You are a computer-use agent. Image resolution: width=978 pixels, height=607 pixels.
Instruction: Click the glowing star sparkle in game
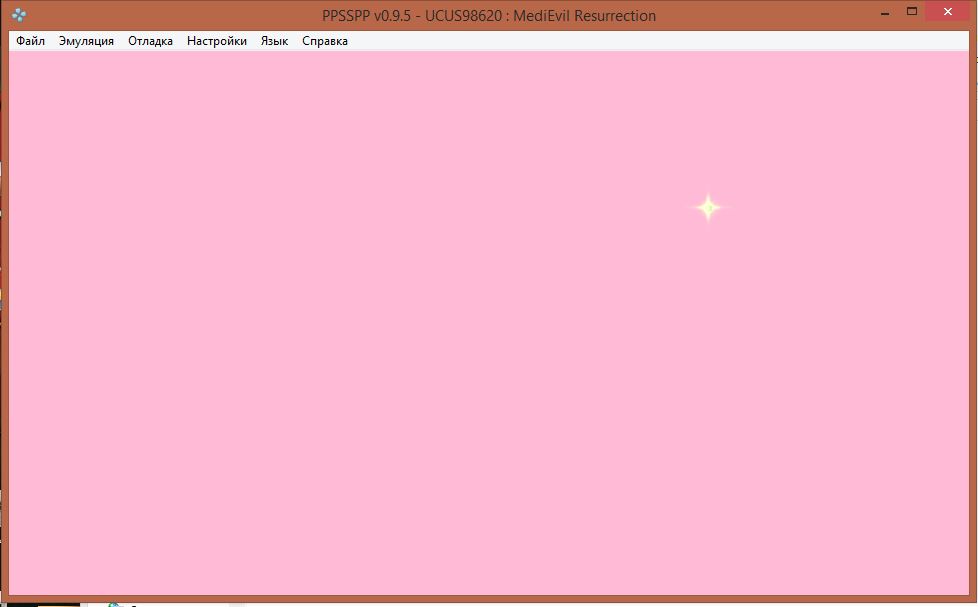click(x=708, y=207)
